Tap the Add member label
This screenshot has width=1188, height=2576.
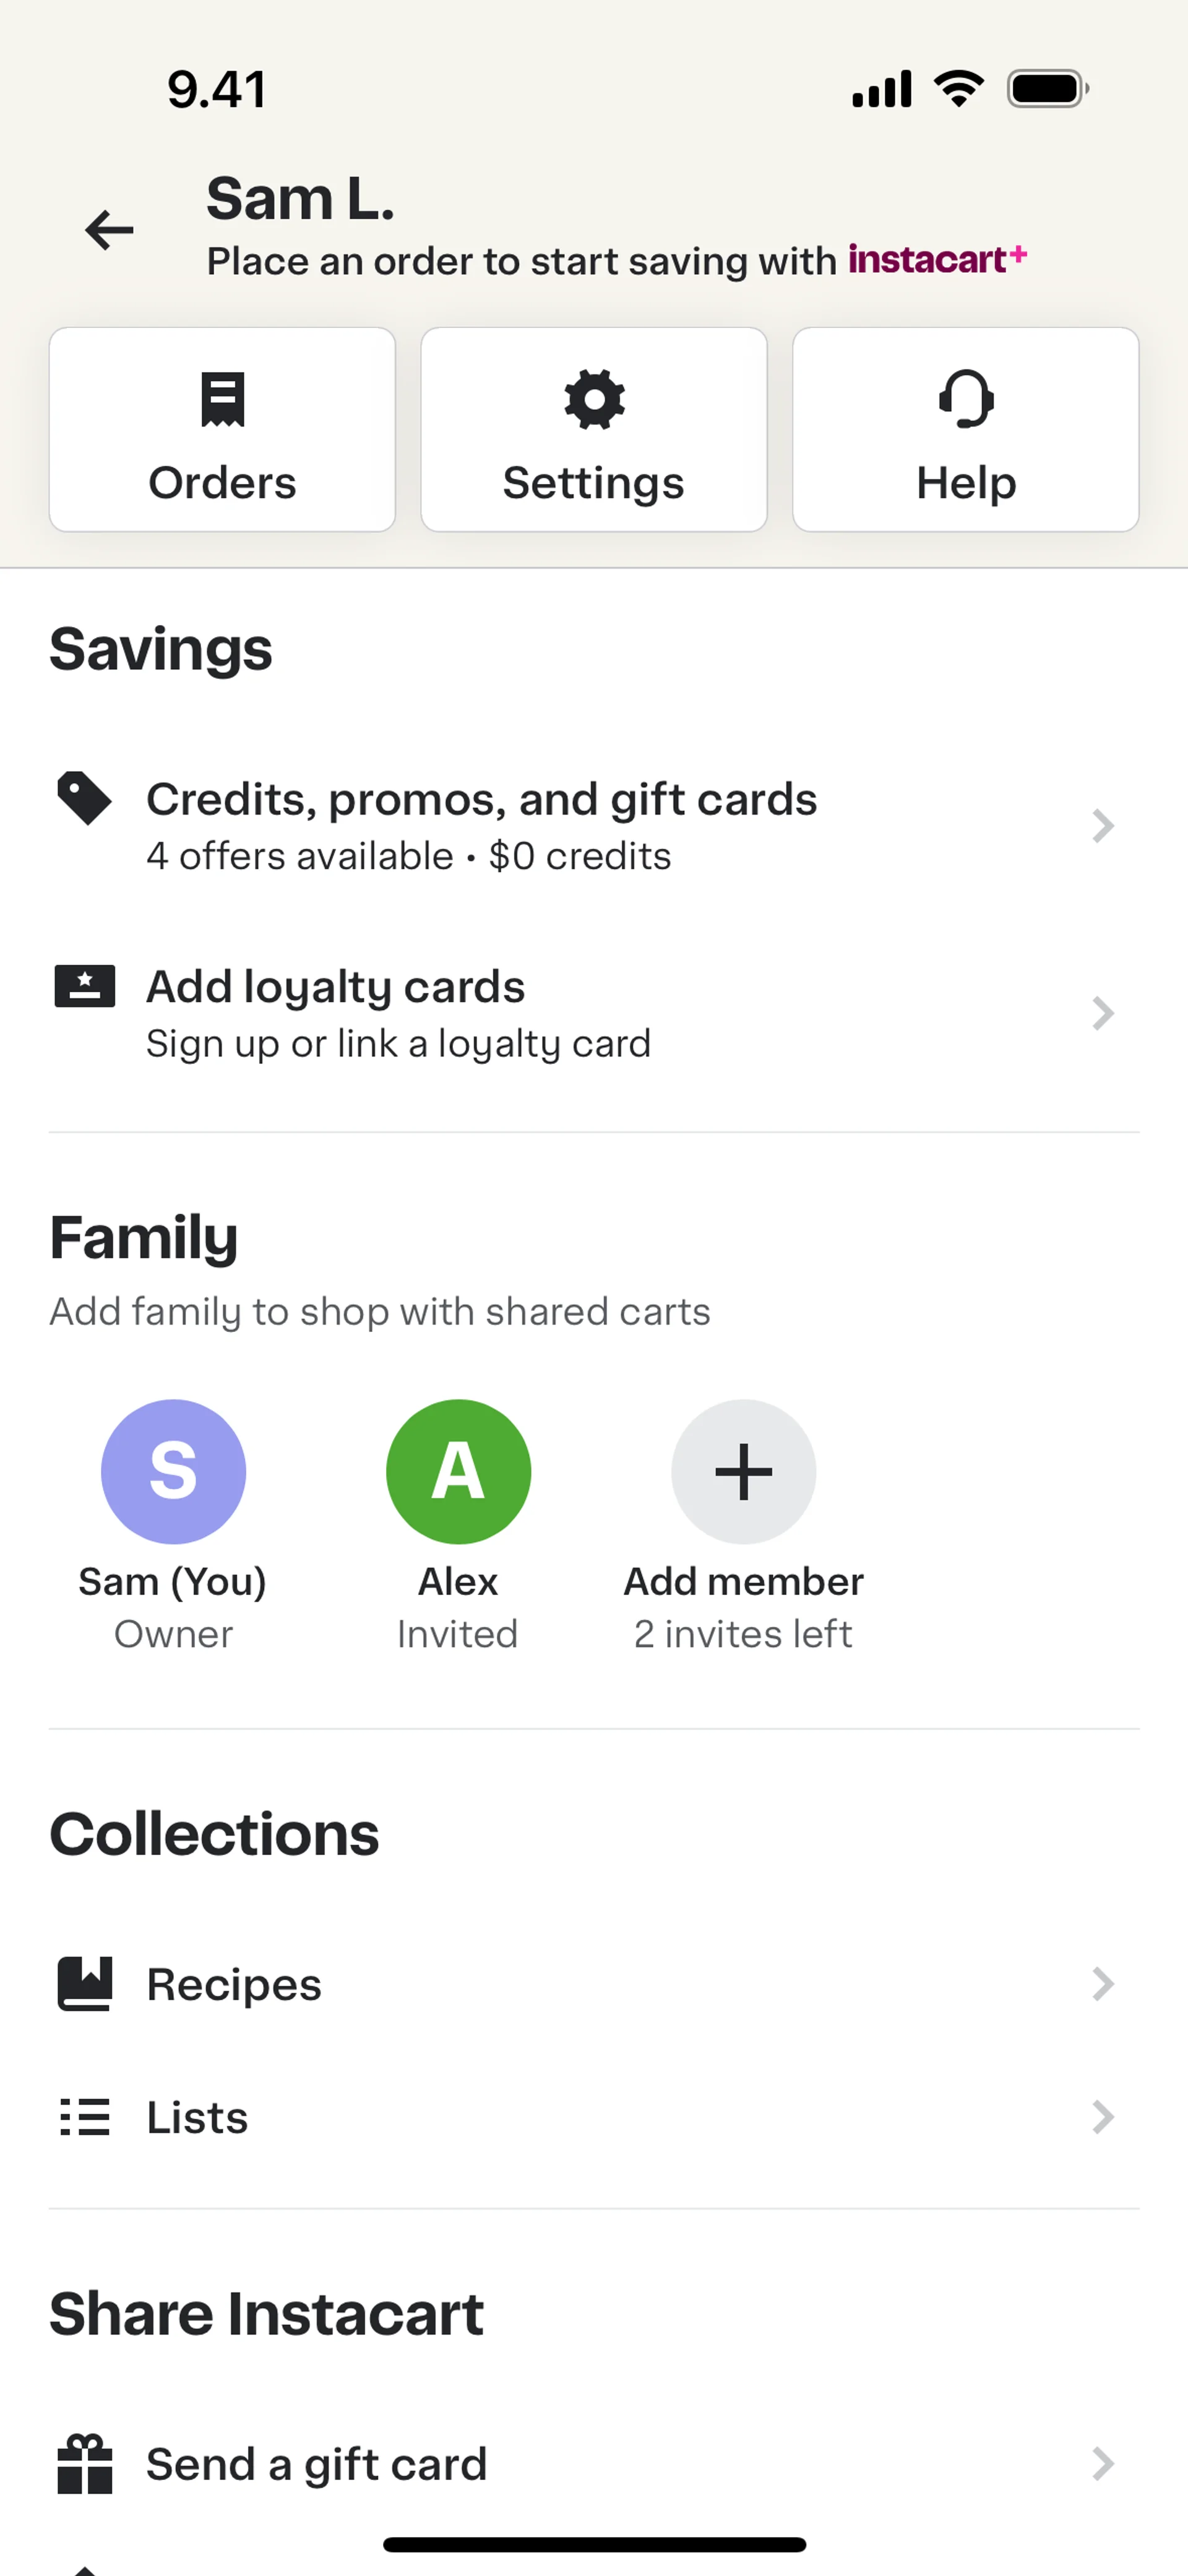point(743,1581)
